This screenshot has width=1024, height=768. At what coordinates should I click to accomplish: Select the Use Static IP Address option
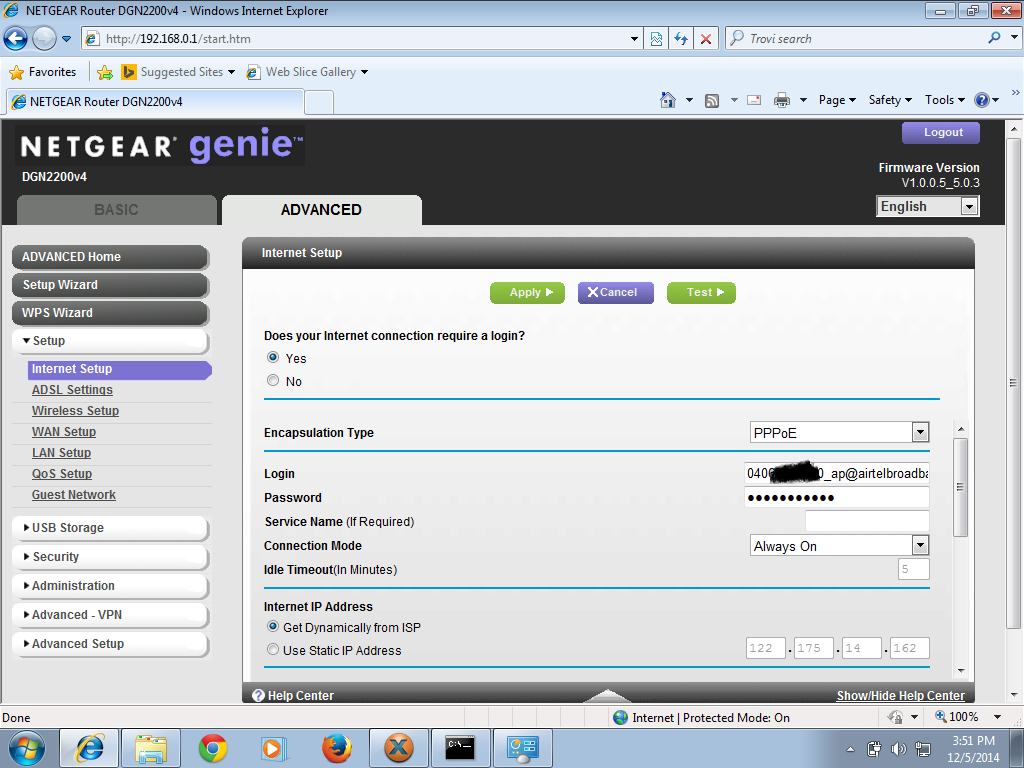(273, 648)
